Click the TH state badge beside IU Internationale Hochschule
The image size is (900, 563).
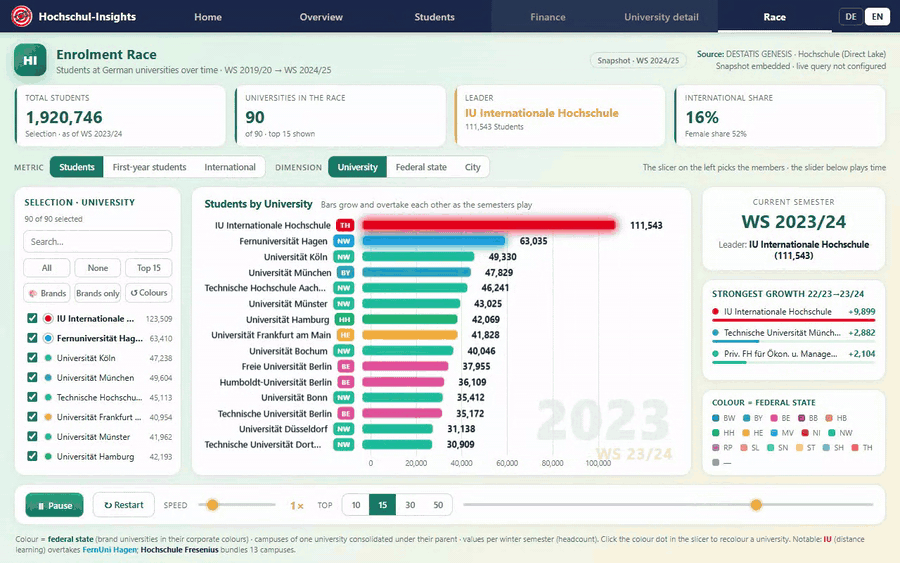[x=344, y=226]
